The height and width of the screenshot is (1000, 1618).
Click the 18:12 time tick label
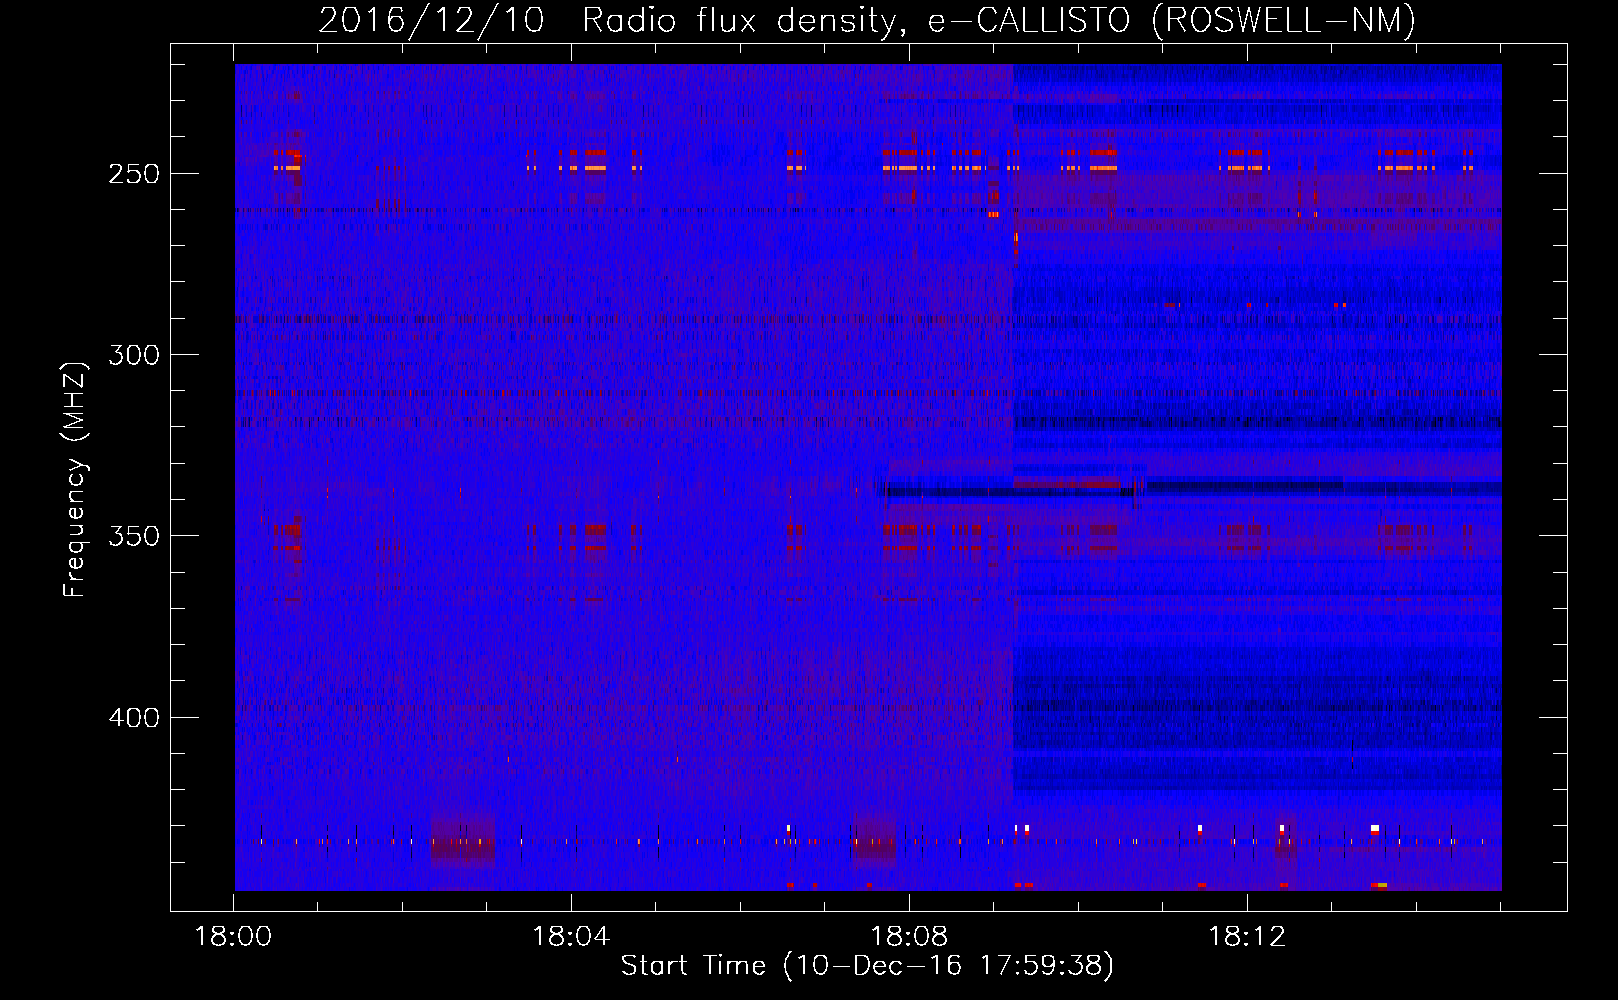(1247, 937)
